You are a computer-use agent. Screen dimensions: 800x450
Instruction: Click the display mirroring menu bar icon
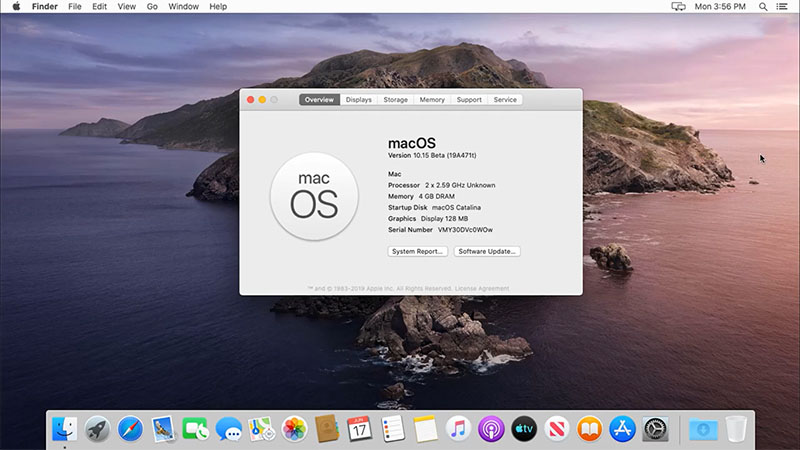point(678,7)
